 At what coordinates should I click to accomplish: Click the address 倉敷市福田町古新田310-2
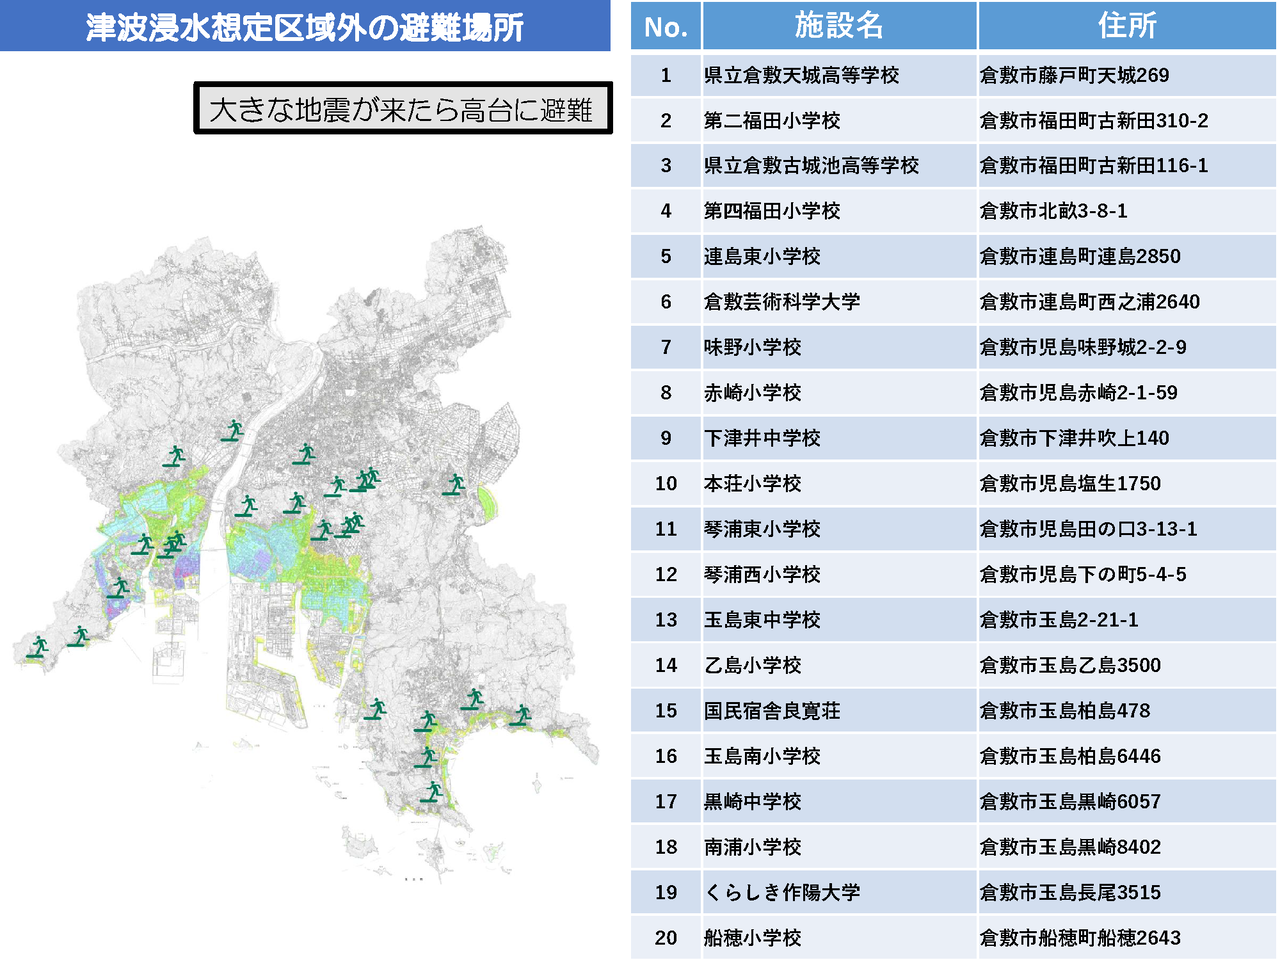pyautogui.click(x=1094, y=121)
